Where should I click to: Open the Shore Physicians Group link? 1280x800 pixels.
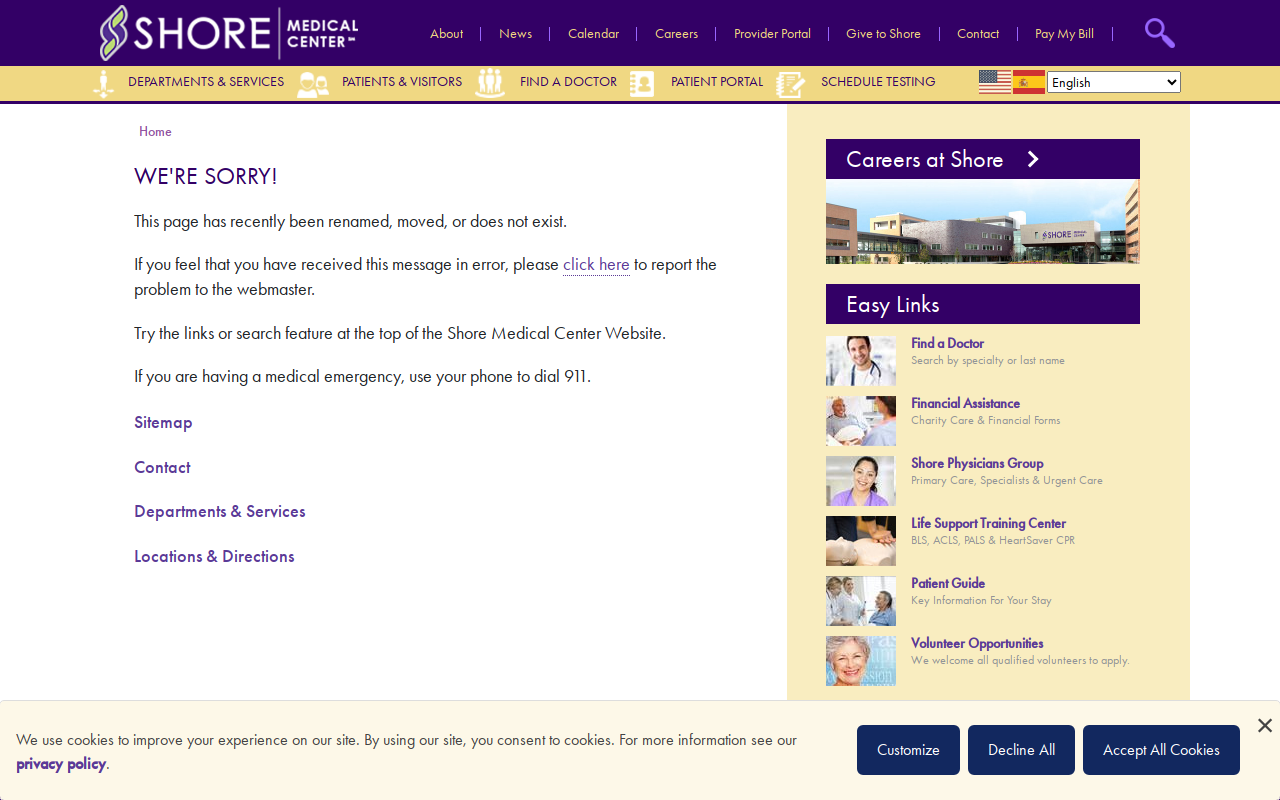point(977,463)
